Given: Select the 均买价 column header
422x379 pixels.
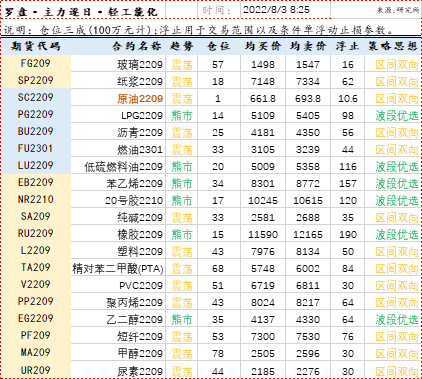Looking at the screenshot, I should click(x=263, y=46).
